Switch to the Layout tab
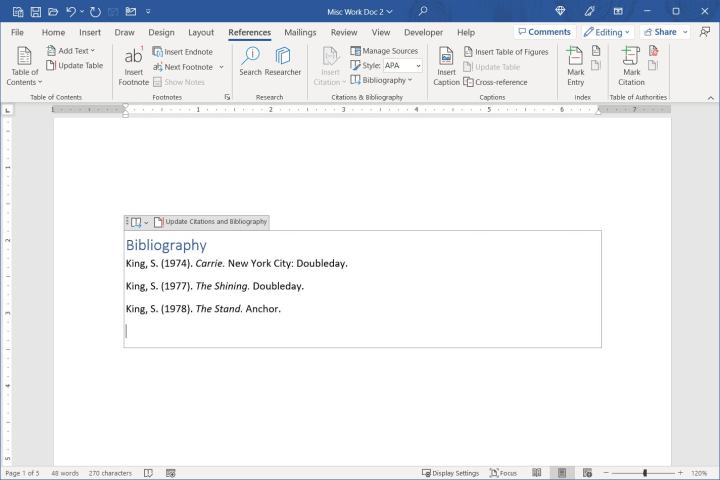720x480 pixels. point(201,32)
